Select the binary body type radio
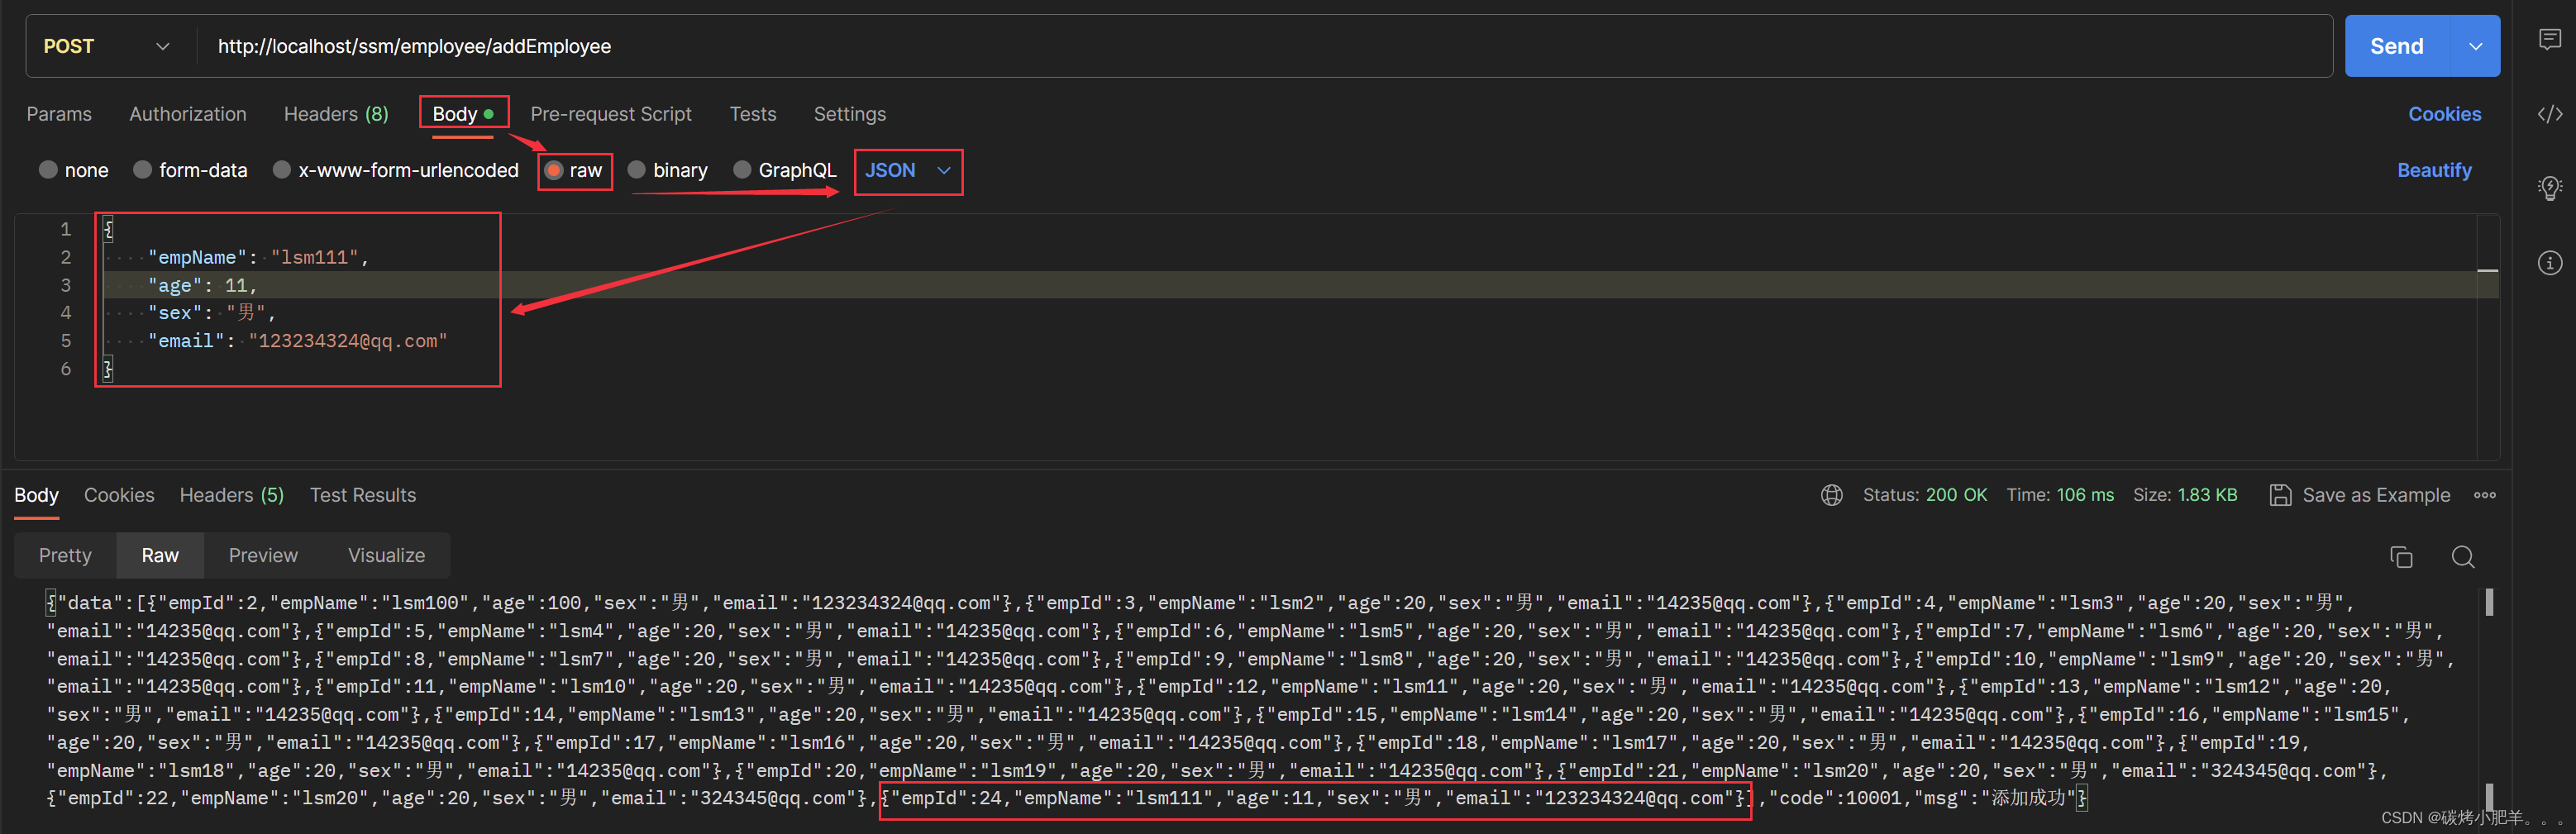 pos(636,170)
